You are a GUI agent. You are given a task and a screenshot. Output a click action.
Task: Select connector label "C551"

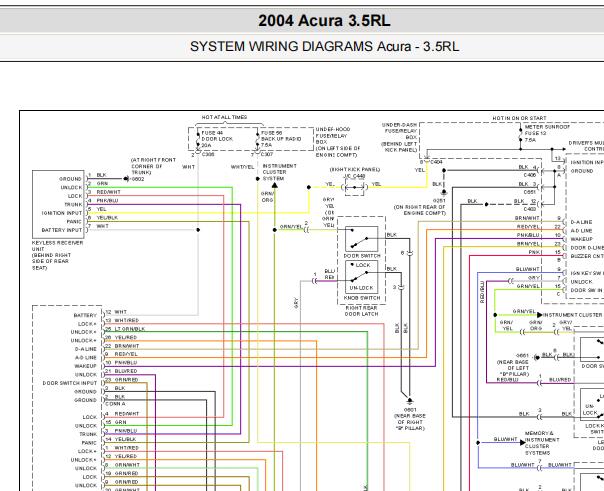pyautogui.click(x=530, y=192)
